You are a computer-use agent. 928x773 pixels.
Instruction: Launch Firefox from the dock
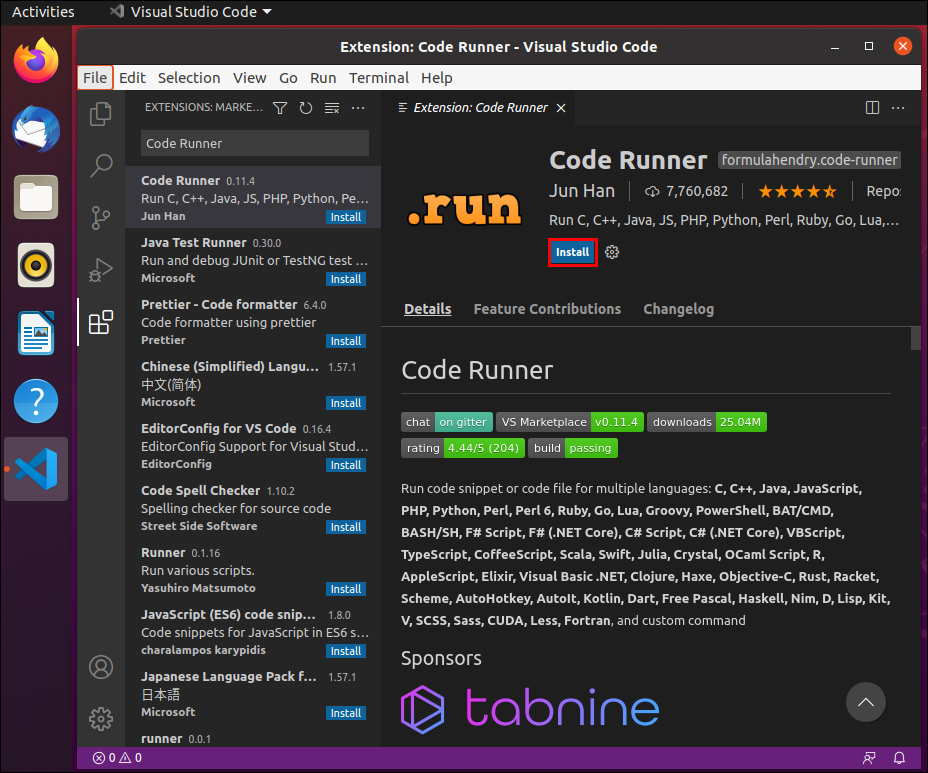tap(36, 60)
